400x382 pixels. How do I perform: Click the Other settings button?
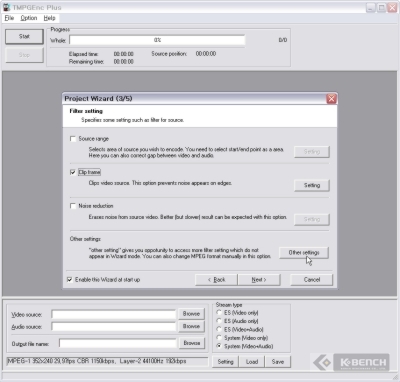[x=304, y=253]
